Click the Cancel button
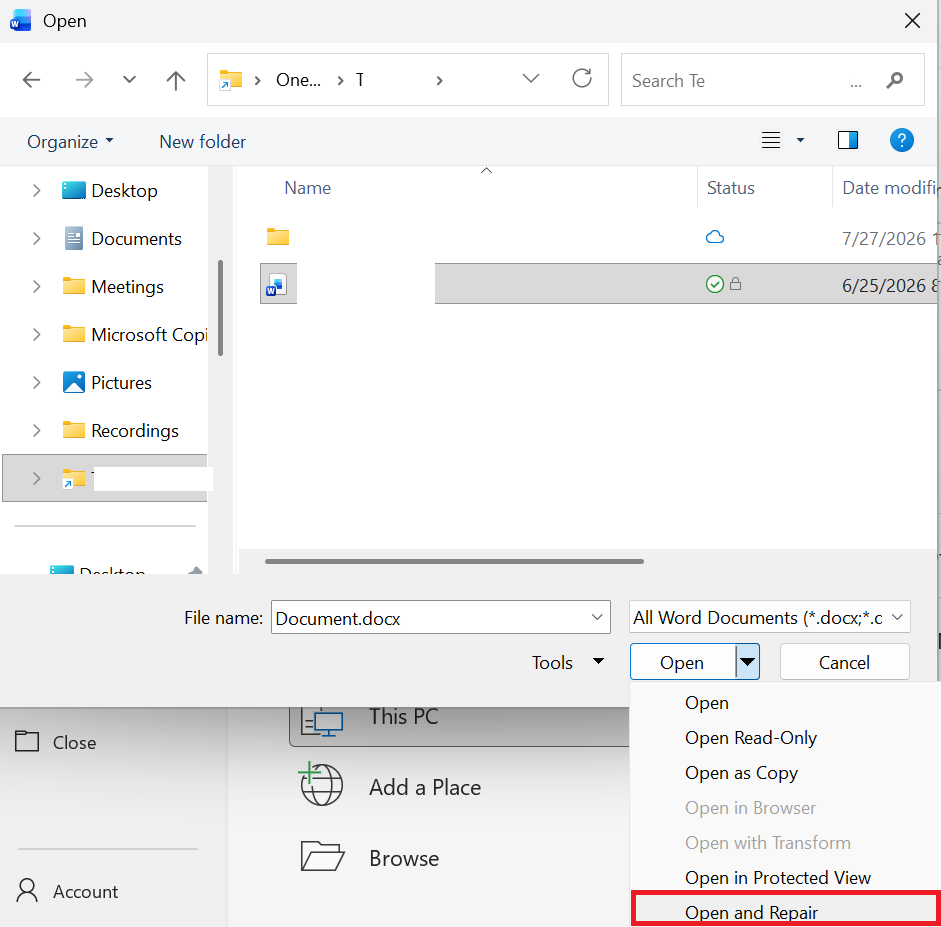 pyautogui.click(x=844, y=662)
